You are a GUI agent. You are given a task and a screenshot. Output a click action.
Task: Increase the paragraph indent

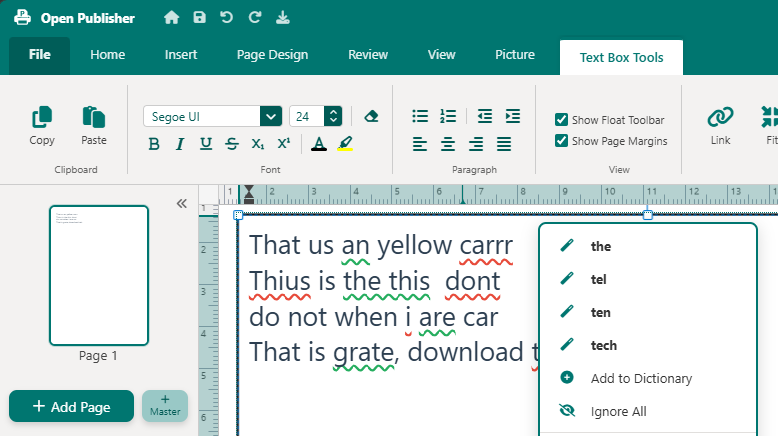click(x=513, y=116)
